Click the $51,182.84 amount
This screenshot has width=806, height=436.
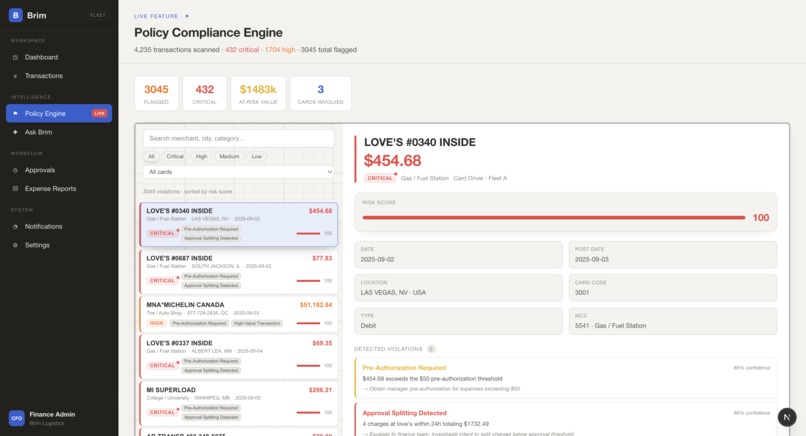[x=316, y=305]
